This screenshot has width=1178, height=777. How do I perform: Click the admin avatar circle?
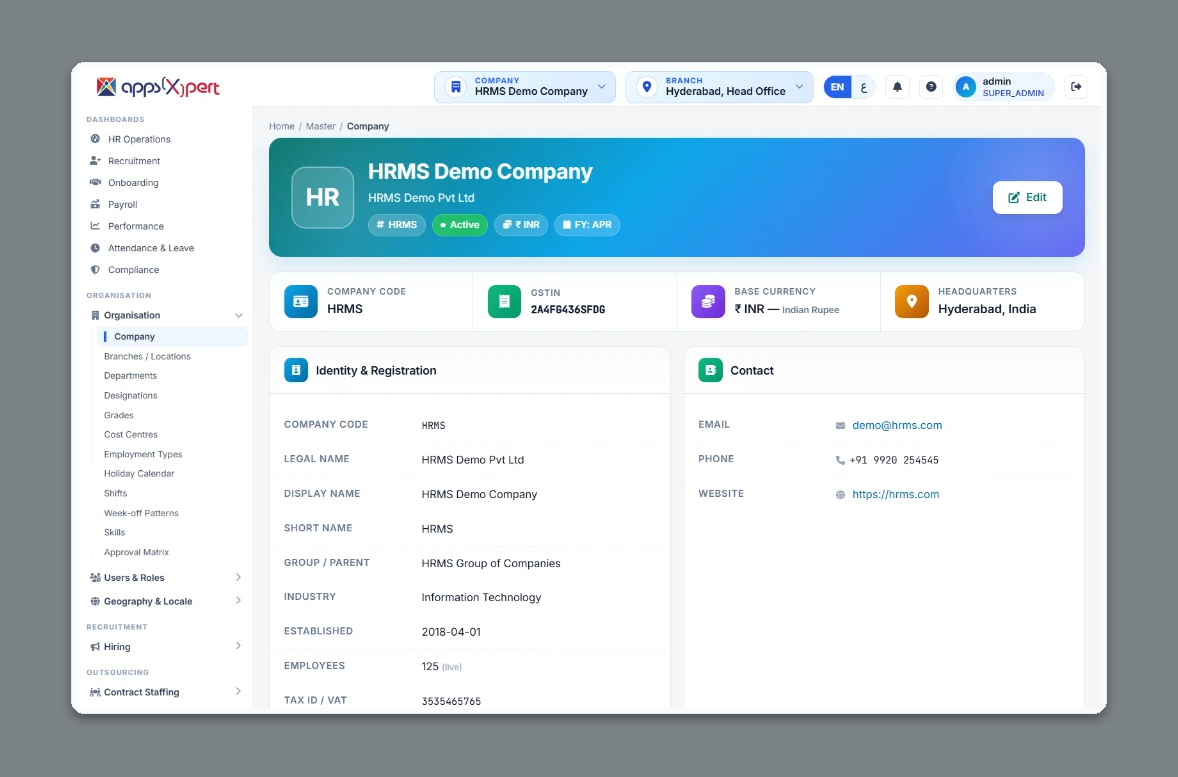(965, 87)
